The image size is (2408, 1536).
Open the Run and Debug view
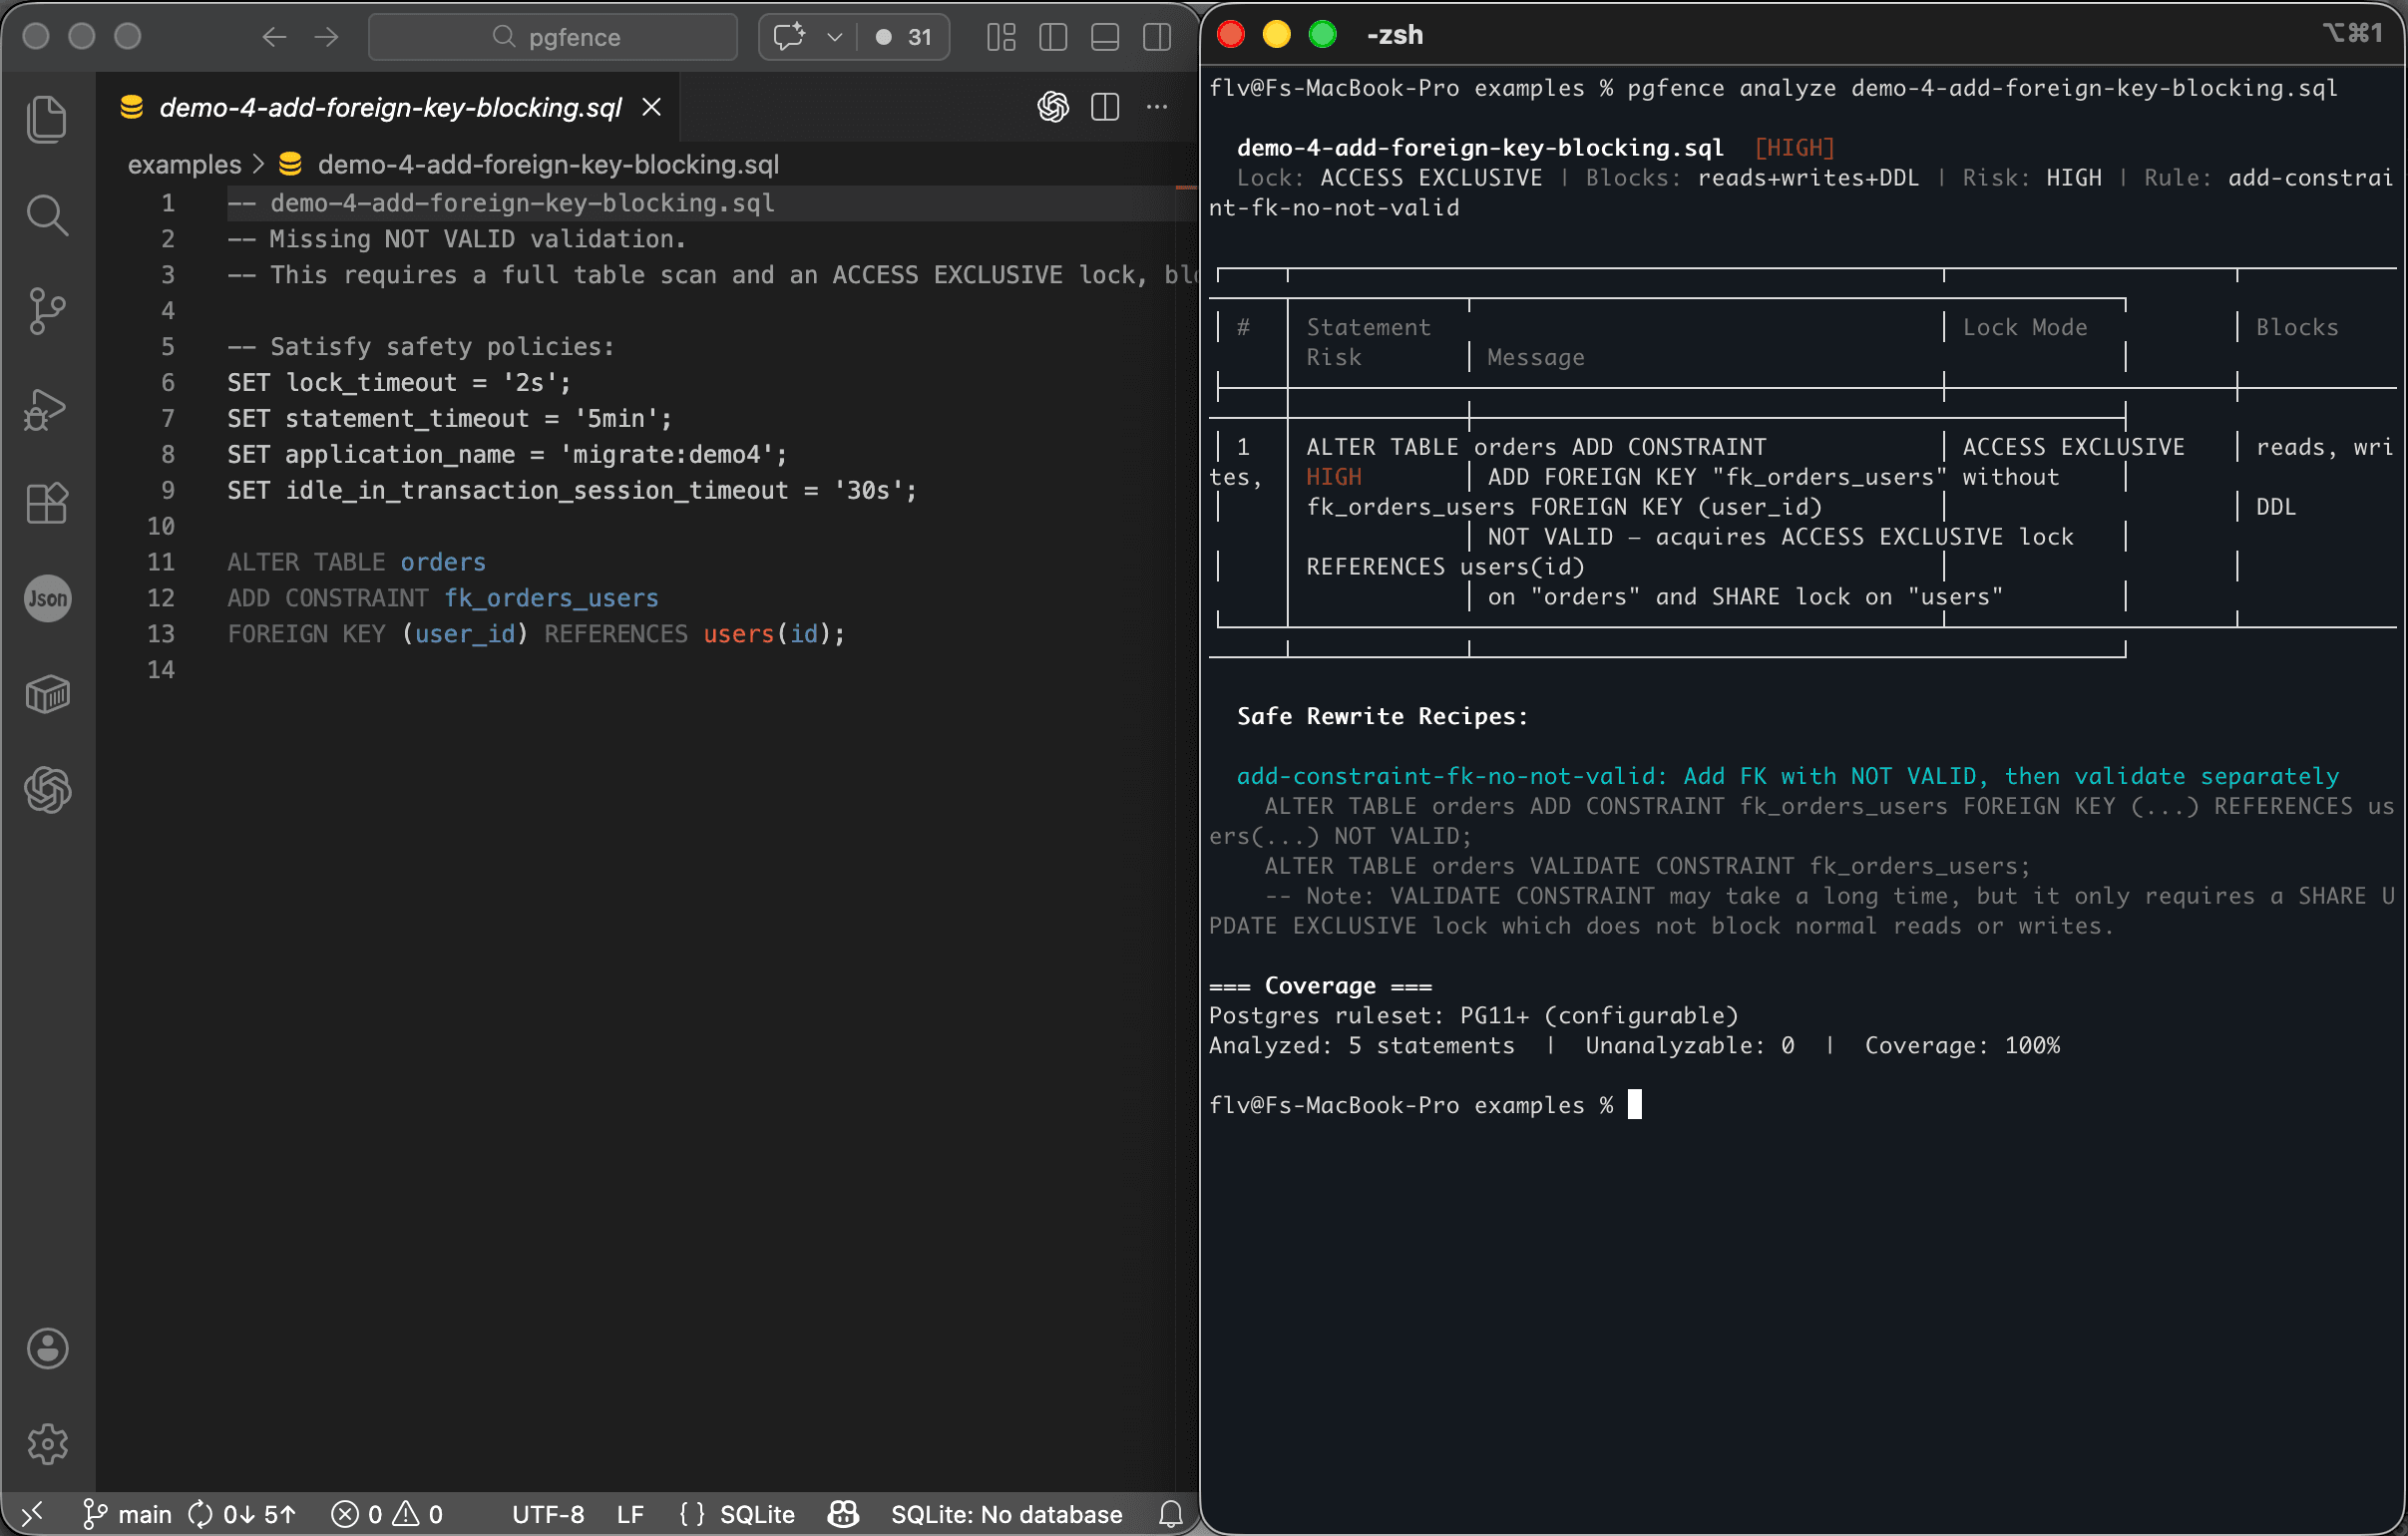(47, 409)
